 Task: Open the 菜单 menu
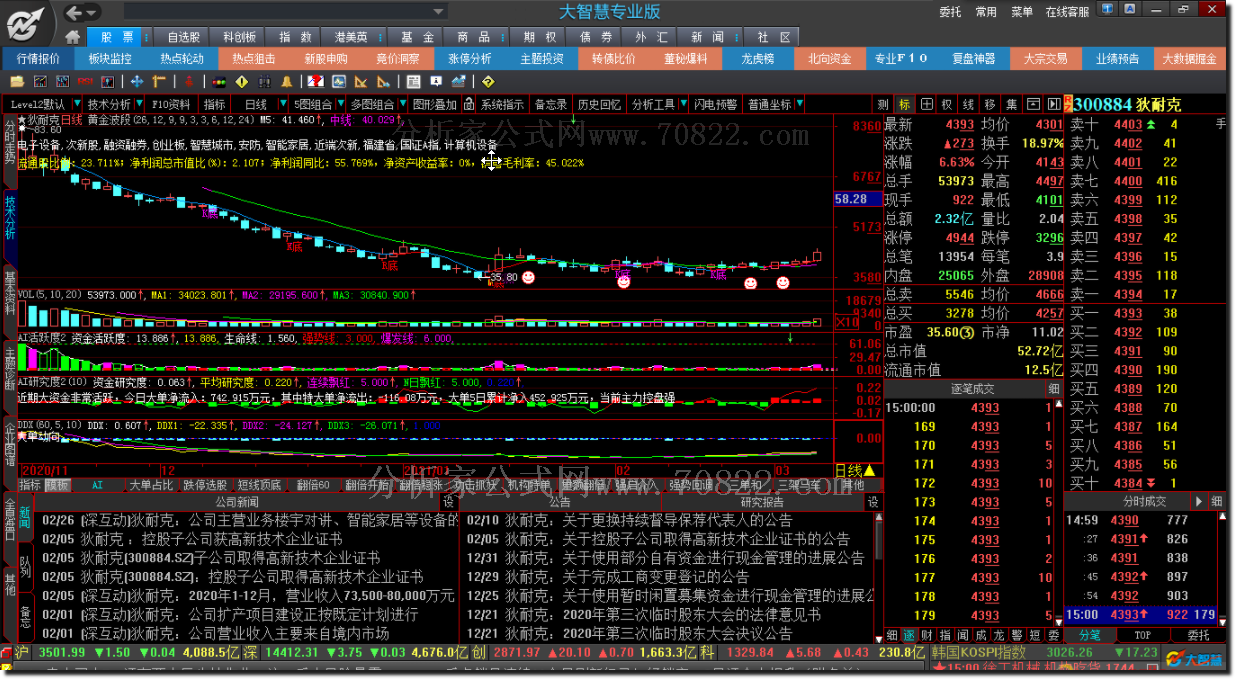pos(1022,12)
